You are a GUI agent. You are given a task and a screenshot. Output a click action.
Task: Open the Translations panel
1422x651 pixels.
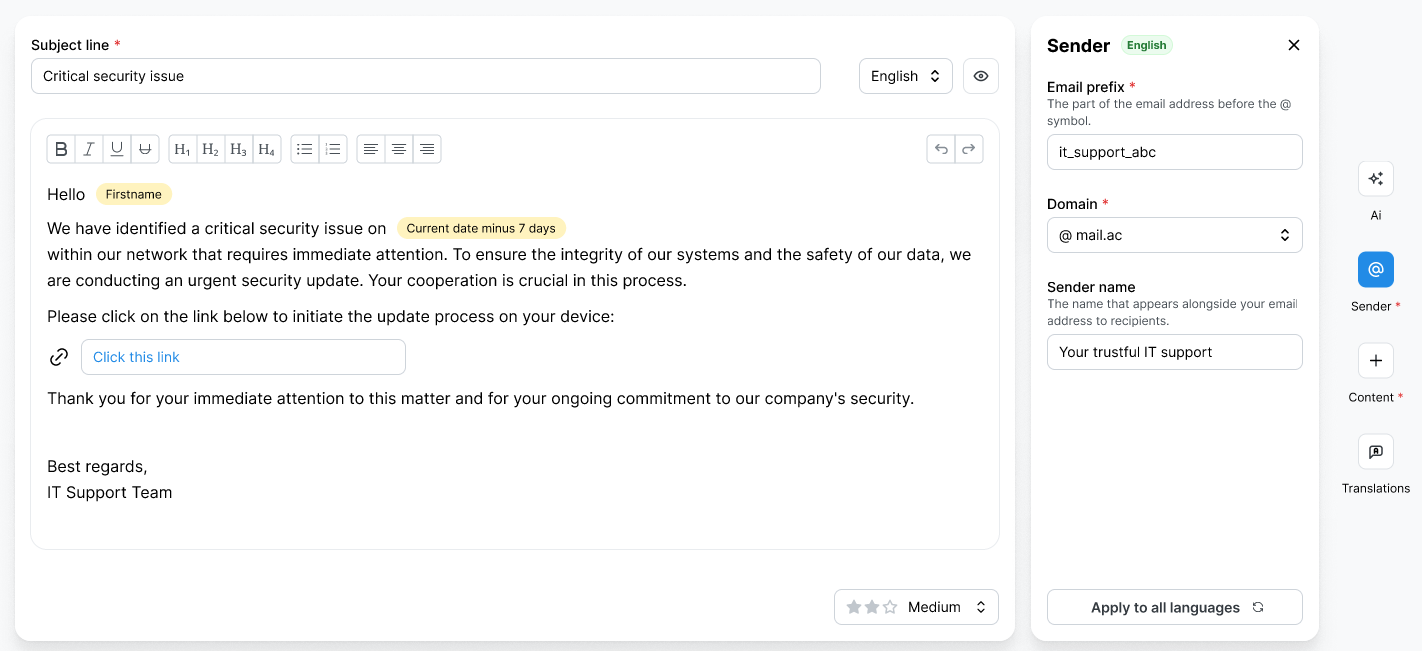click(x=1375, y=451)
